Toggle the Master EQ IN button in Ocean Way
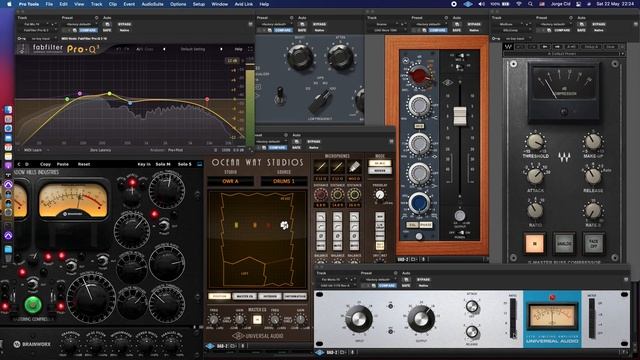The image size is (640, 360). click(x=257, y=320)
